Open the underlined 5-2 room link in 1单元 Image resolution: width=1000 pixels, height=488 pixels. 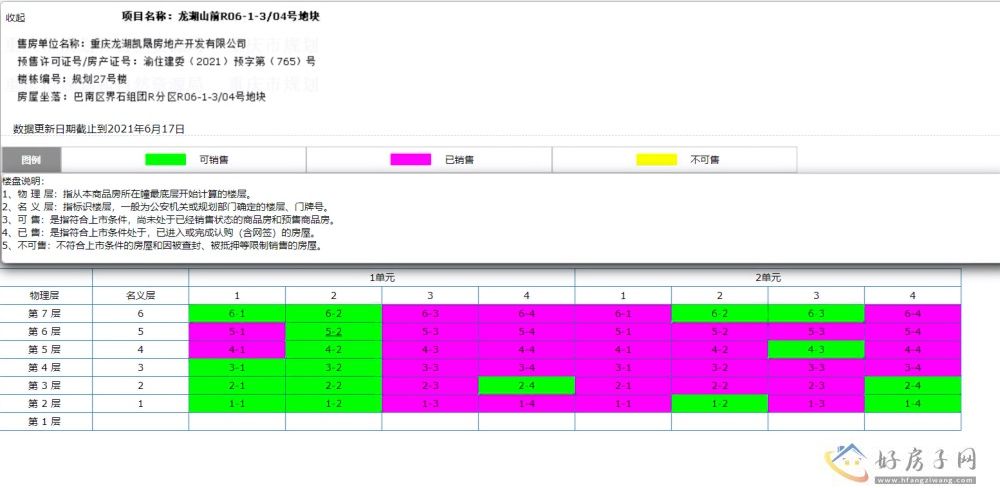334,332
